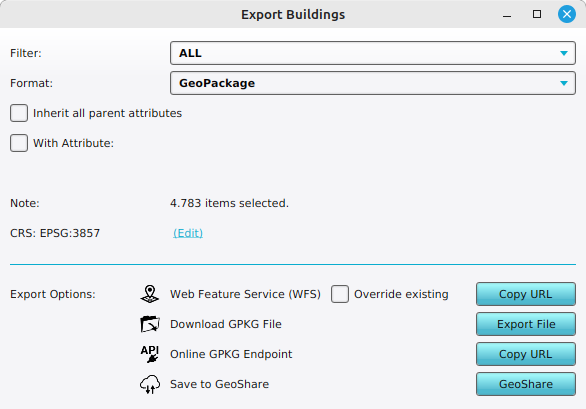This screenshot has width=586, height=409.
Task: Click the Edit link next to CRS
Action: pos(188,233)
